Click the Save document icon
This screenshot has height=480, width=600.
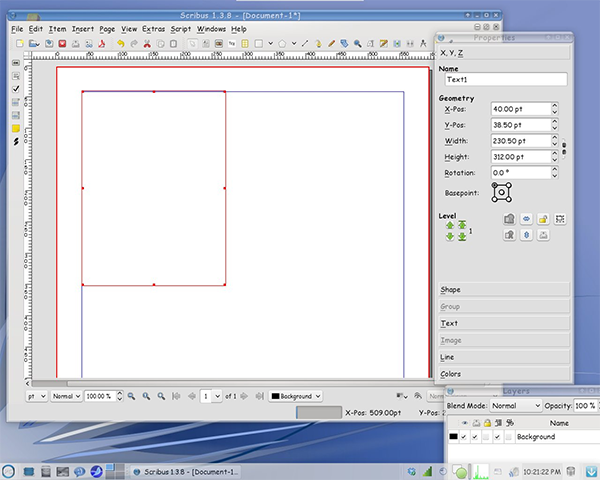click(49, 44)
